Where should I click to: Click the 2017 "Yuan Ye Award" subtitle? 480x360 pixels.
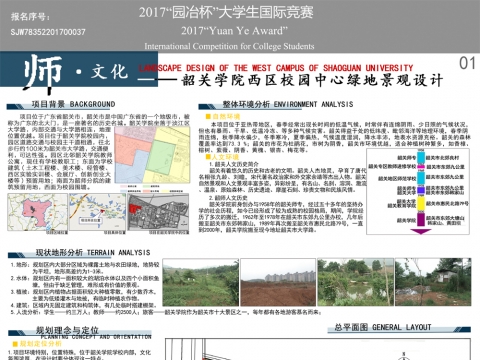[234, 31]
